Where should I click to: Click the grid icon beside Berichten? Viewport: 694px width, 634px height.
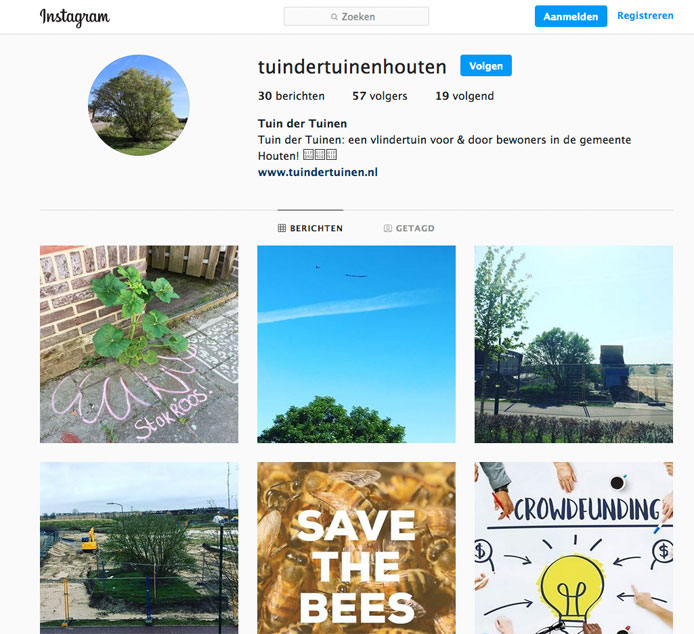click(281, 228)
